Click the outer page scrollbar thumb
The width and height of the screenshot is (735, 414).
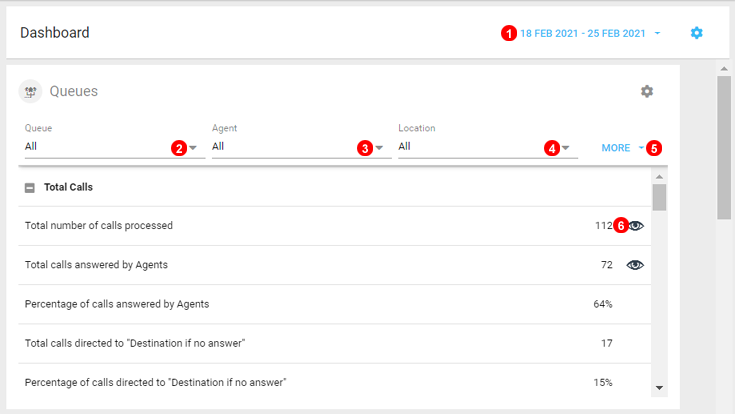pyautogui.click(x=724, y=148)
